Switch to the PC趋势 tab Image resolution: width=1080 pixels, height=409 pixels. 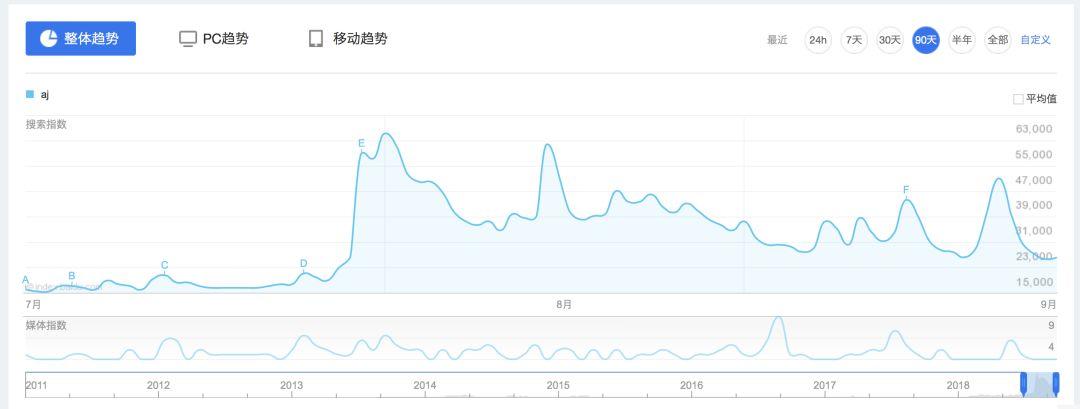coord(225,39)
